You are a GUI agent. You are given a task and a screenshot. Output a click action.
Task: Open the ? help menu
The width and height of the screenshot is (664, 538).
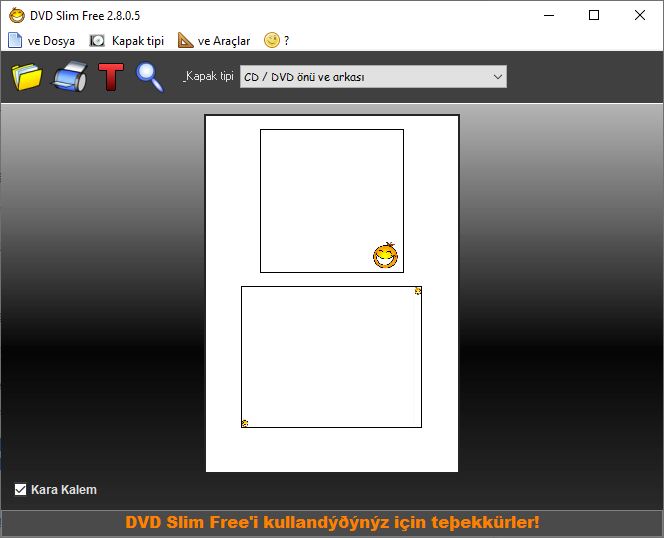pyautogui.click(x=277, y=41)
